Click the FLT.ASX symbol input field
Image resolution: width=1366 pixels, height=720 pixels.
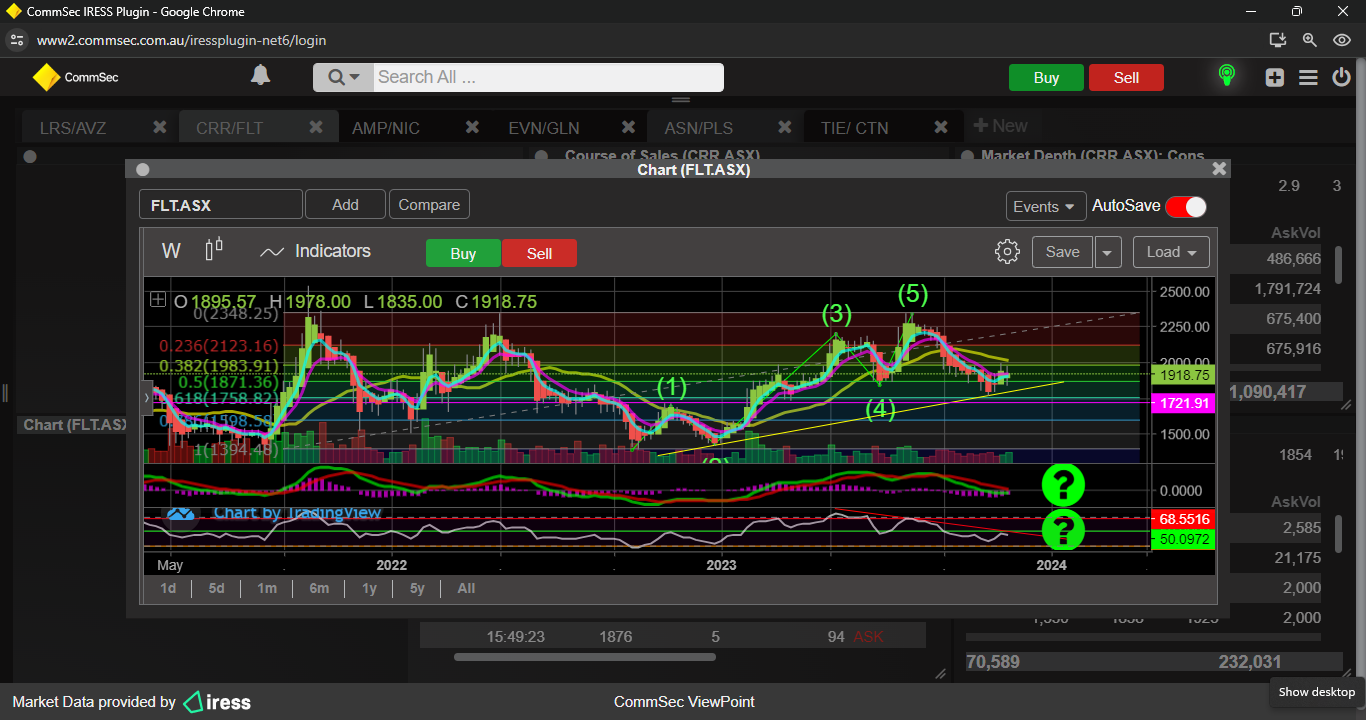(x=221, y=205)
